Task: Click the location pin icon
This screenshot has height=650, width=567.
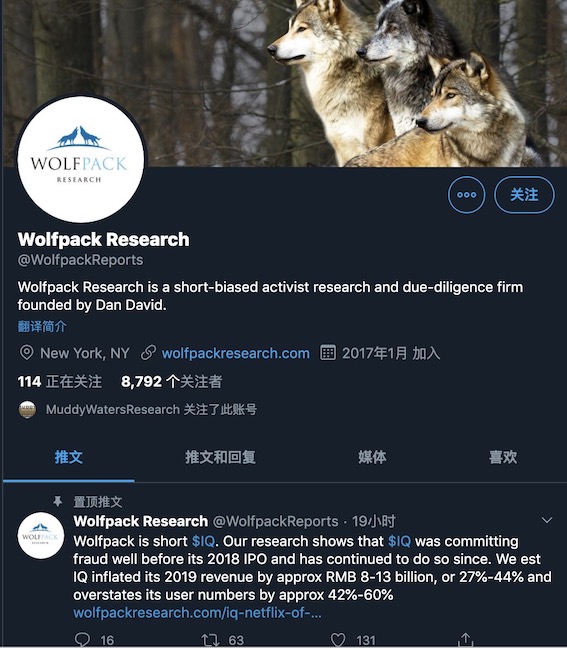Action: coord(27,353)
